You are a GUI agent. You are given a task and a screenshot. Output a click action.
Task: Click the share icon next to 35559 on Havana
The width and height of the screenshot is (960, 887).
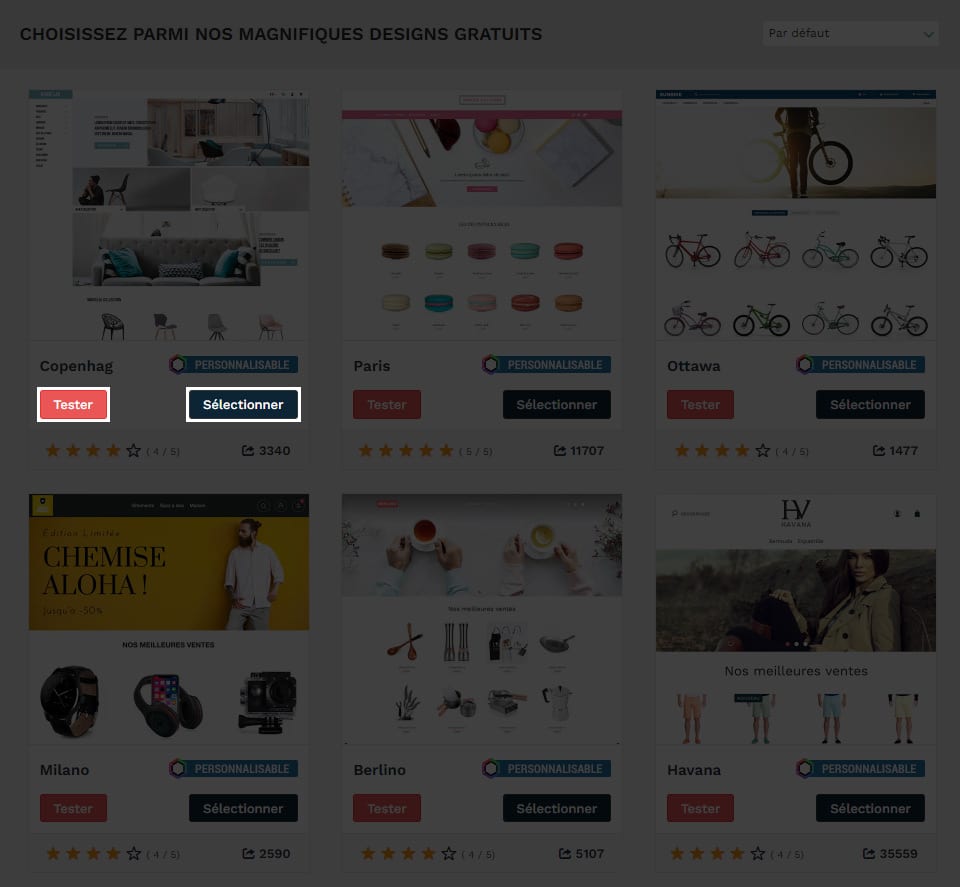pyautogui.click(x=869, y=853)
